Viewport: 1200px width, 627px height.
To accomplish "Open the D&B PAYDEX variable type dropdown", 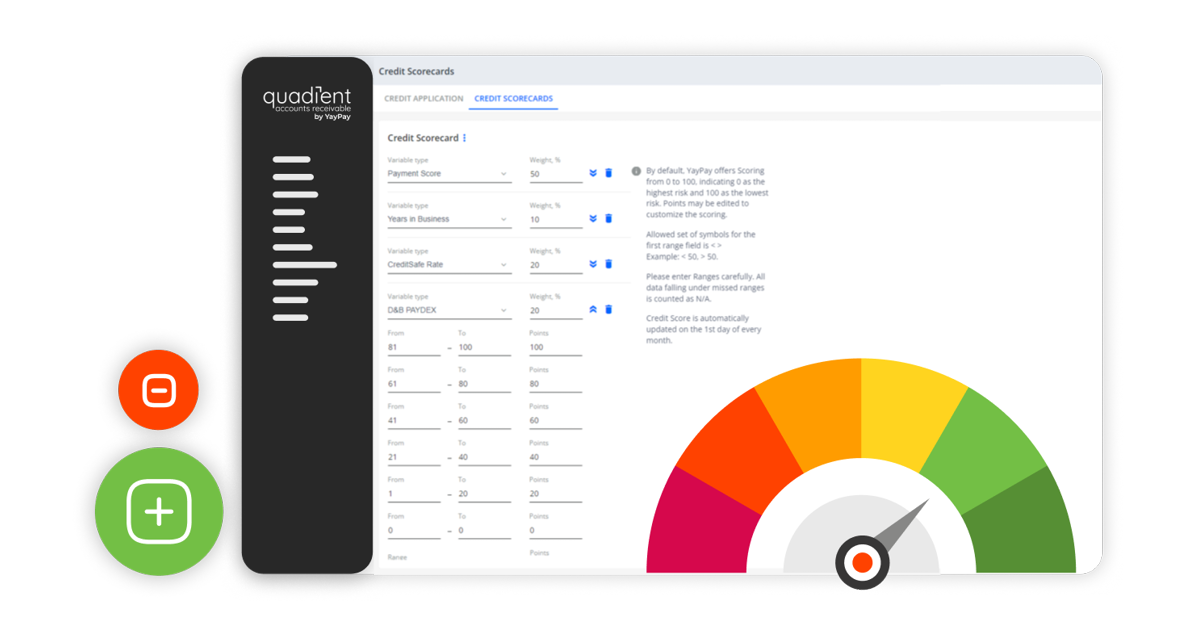I will pos(505,310).
